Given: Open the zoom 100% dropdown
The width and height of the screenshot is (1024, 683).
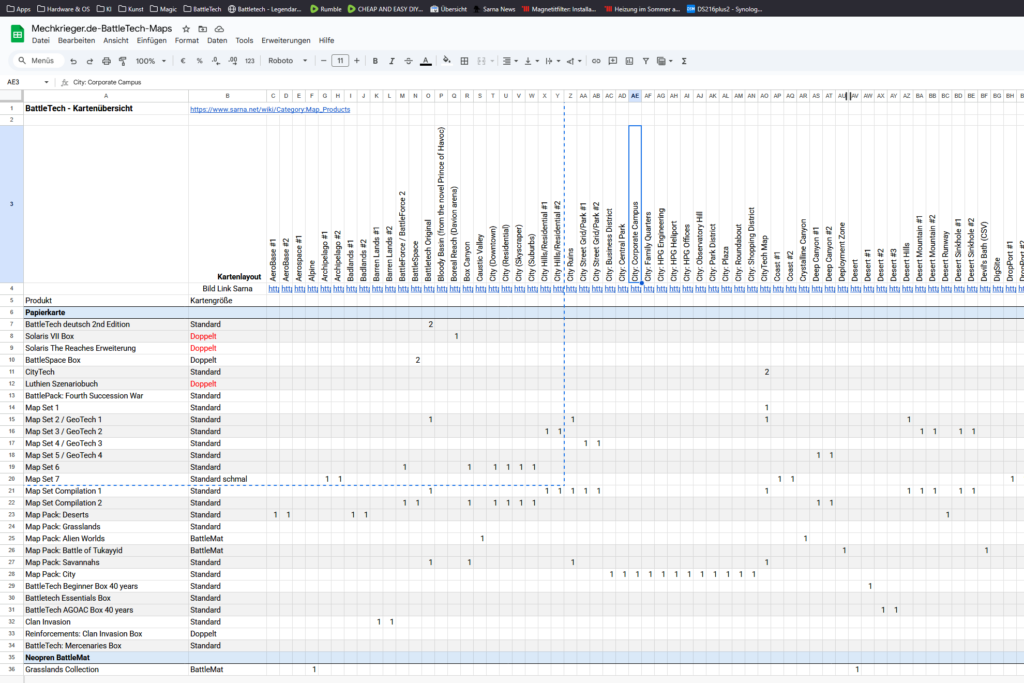Looking at the screenshot, I should click(x=151, y=61).
